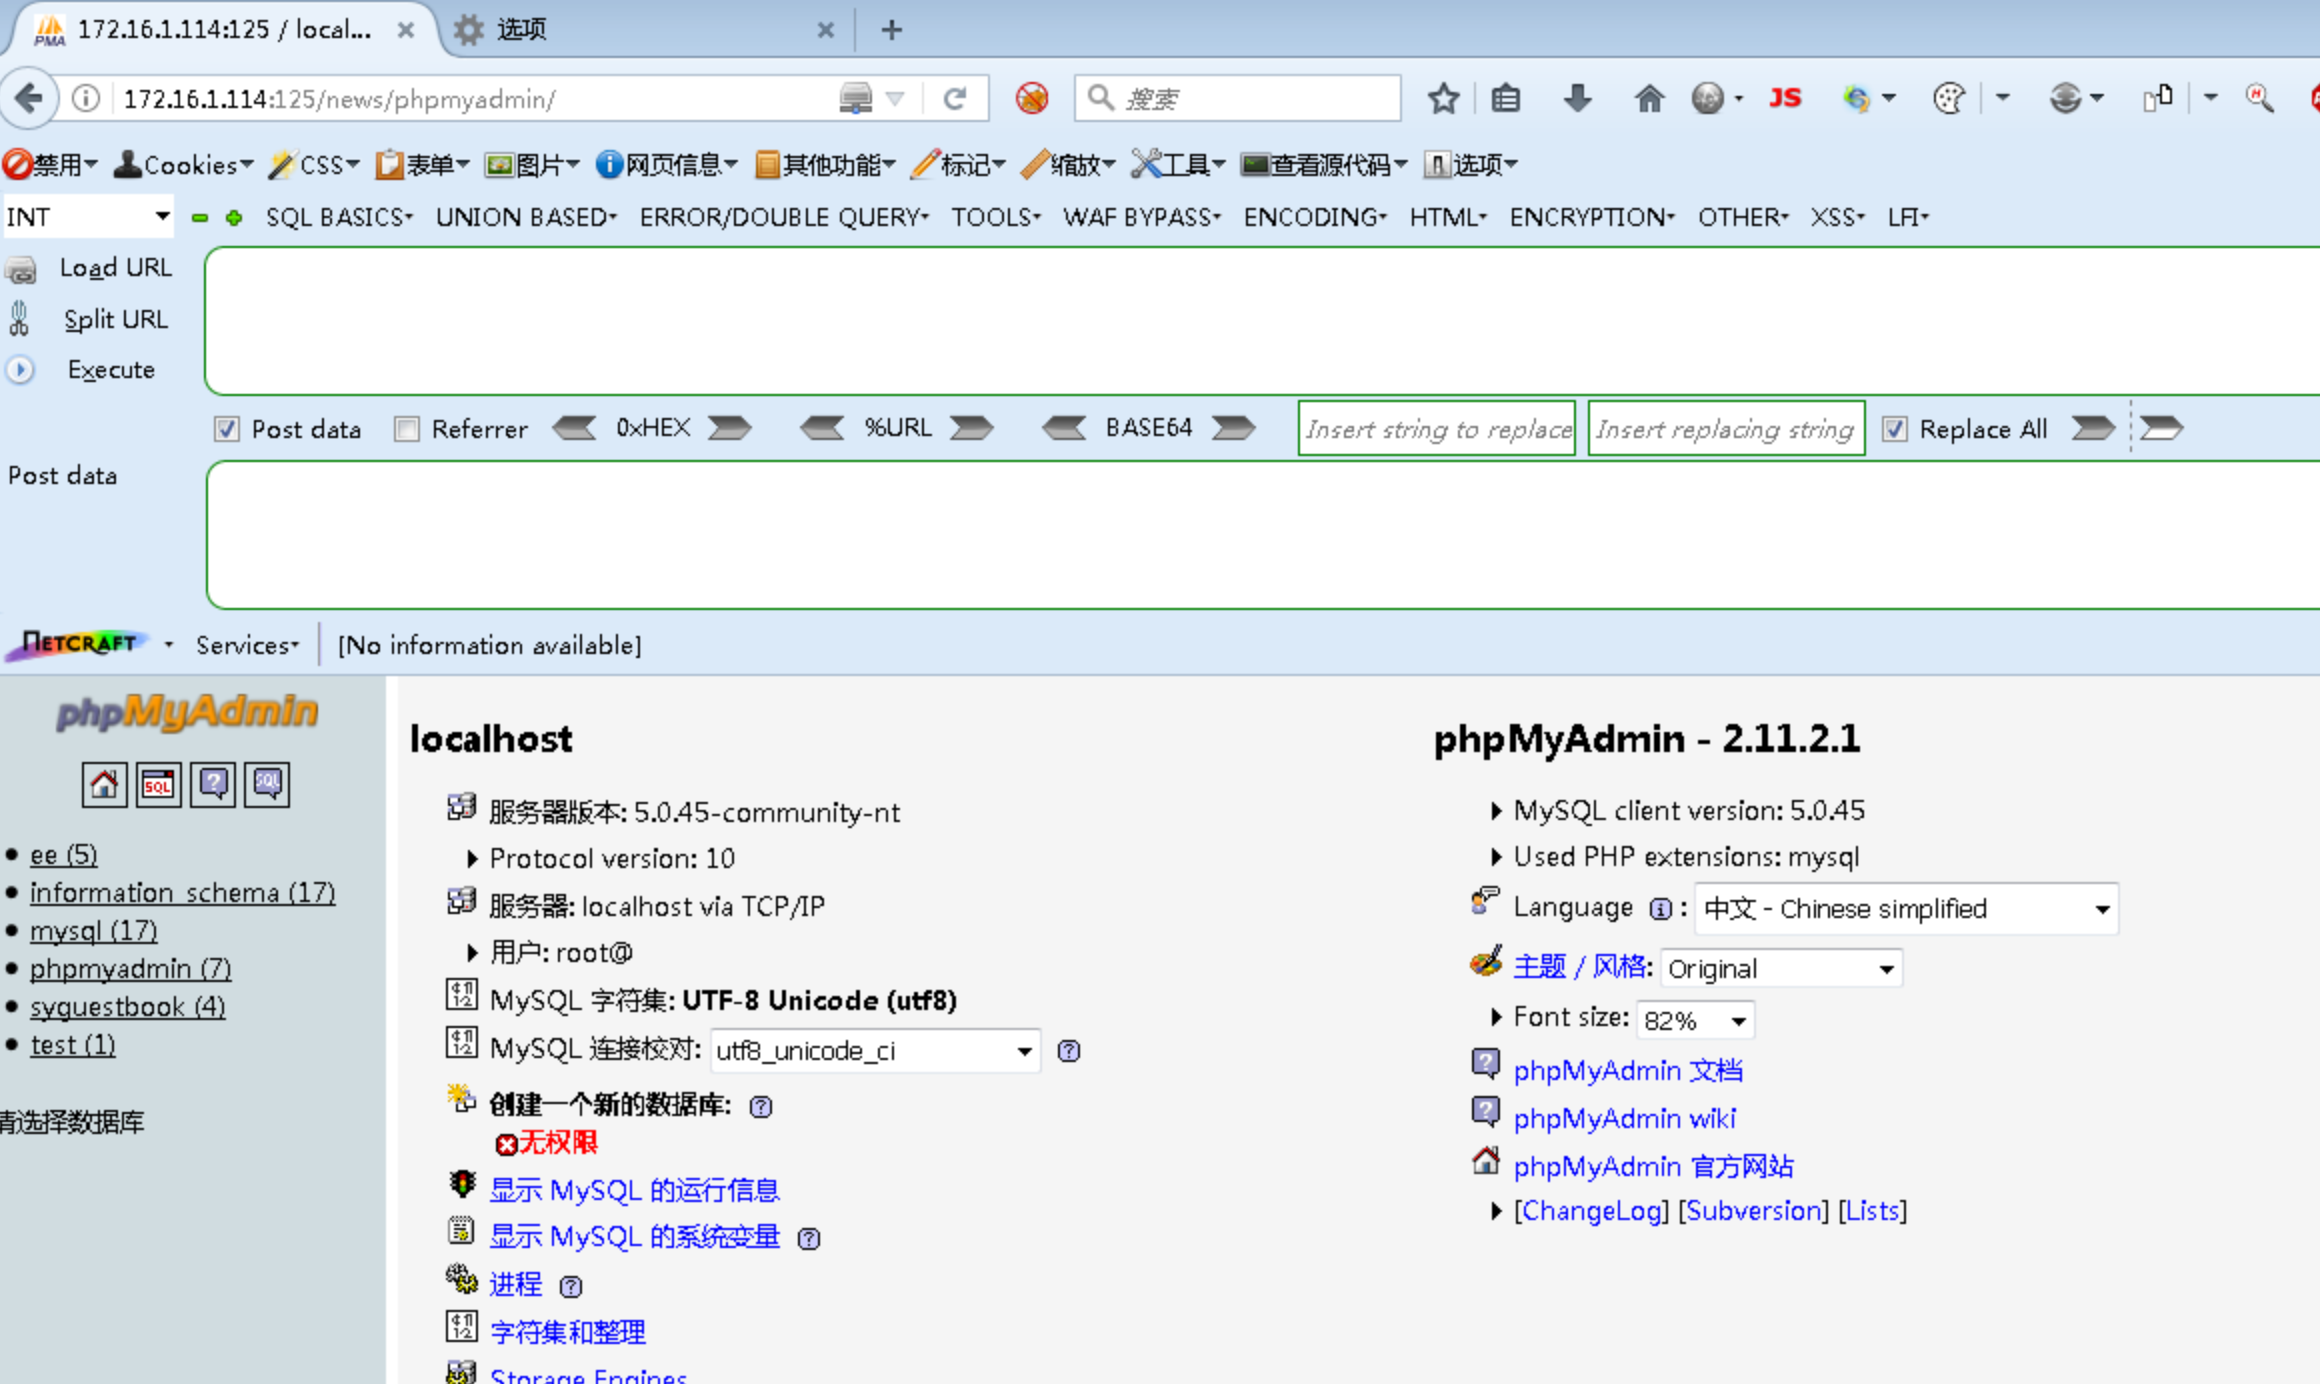
Task: Open the MySQL connection collation dropdown
Action: [x=874, y=1051]
